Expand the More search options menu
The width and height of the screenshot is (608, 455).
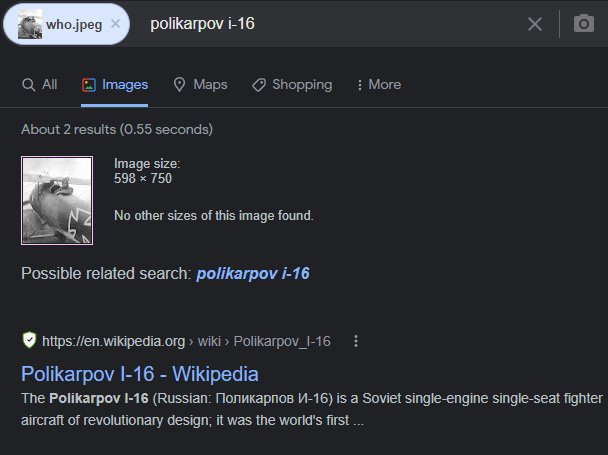[376, 85]
